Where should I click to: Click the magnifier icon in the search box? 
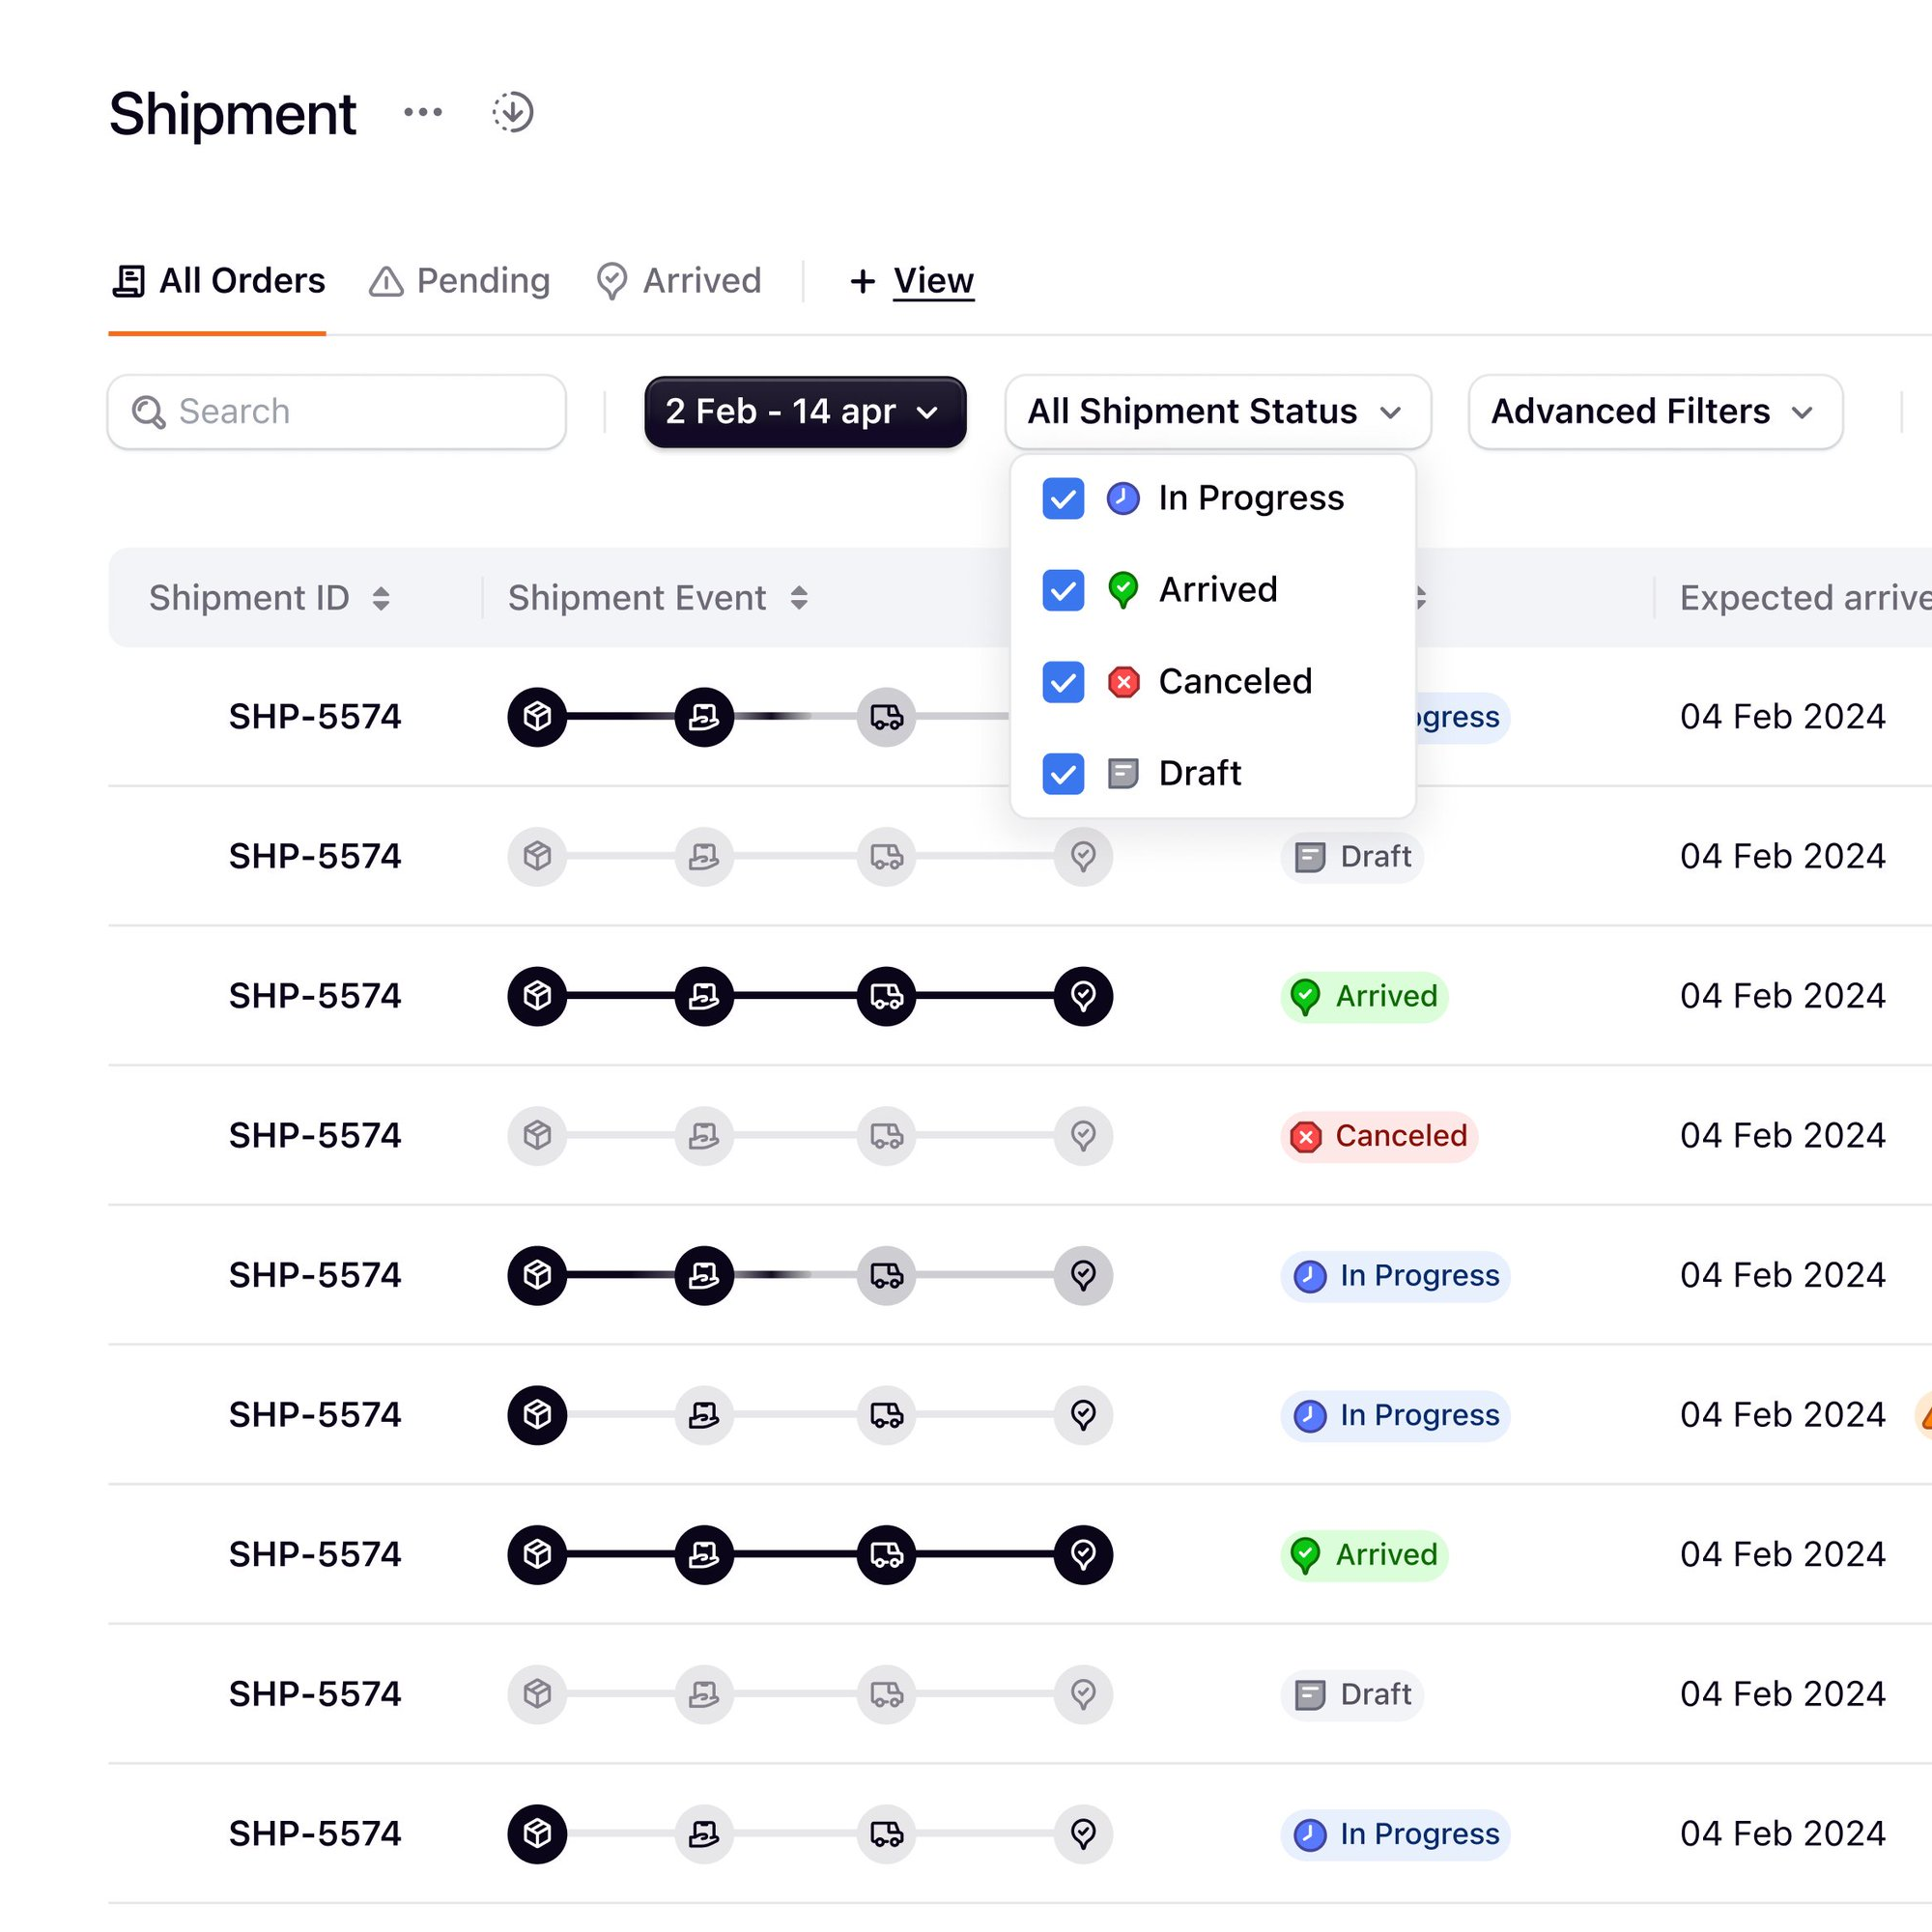point(149,412)
